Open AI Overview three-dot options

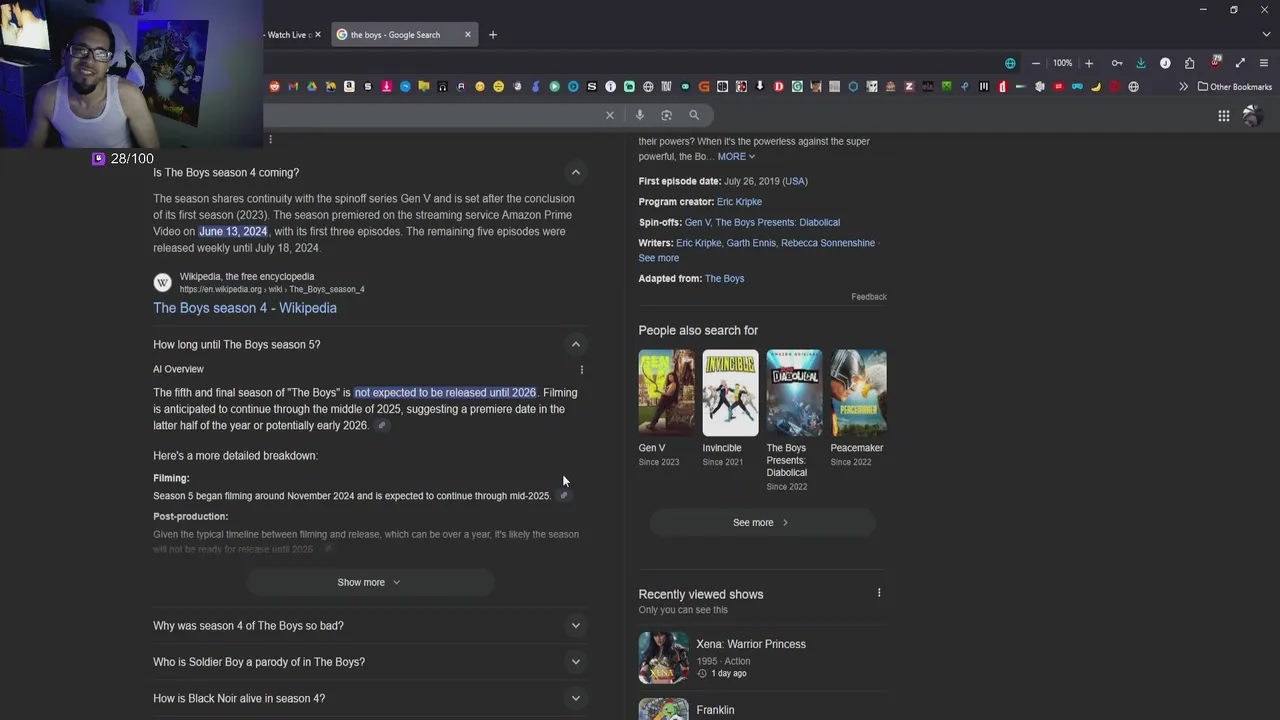click(x=582, y=370)
